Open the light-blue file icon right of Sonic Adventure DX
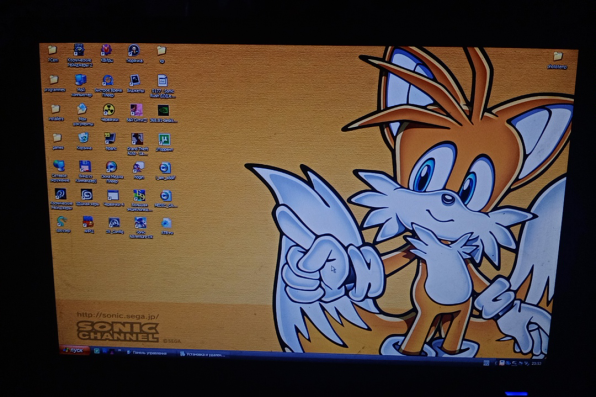The image size is (596, 397). 166,225
